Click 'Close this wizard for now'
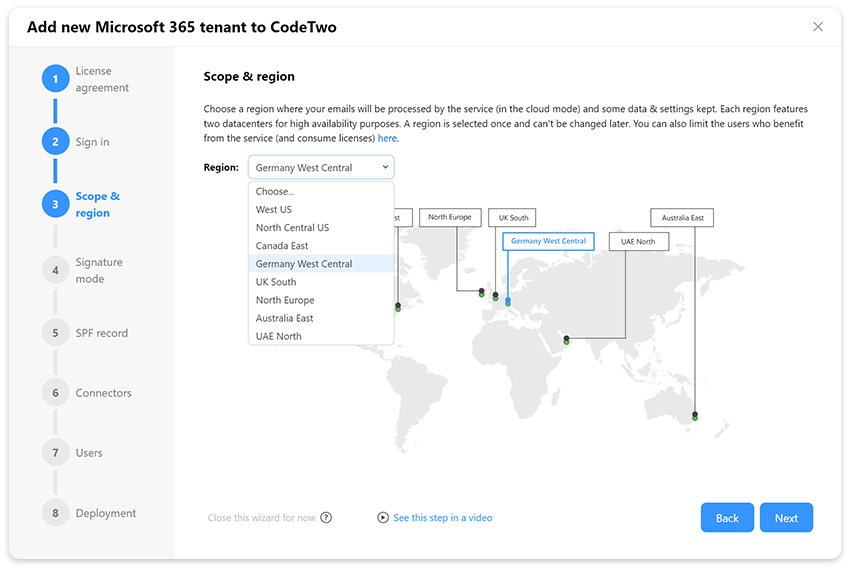The image size is (850, 580). (x=261, y=518)
